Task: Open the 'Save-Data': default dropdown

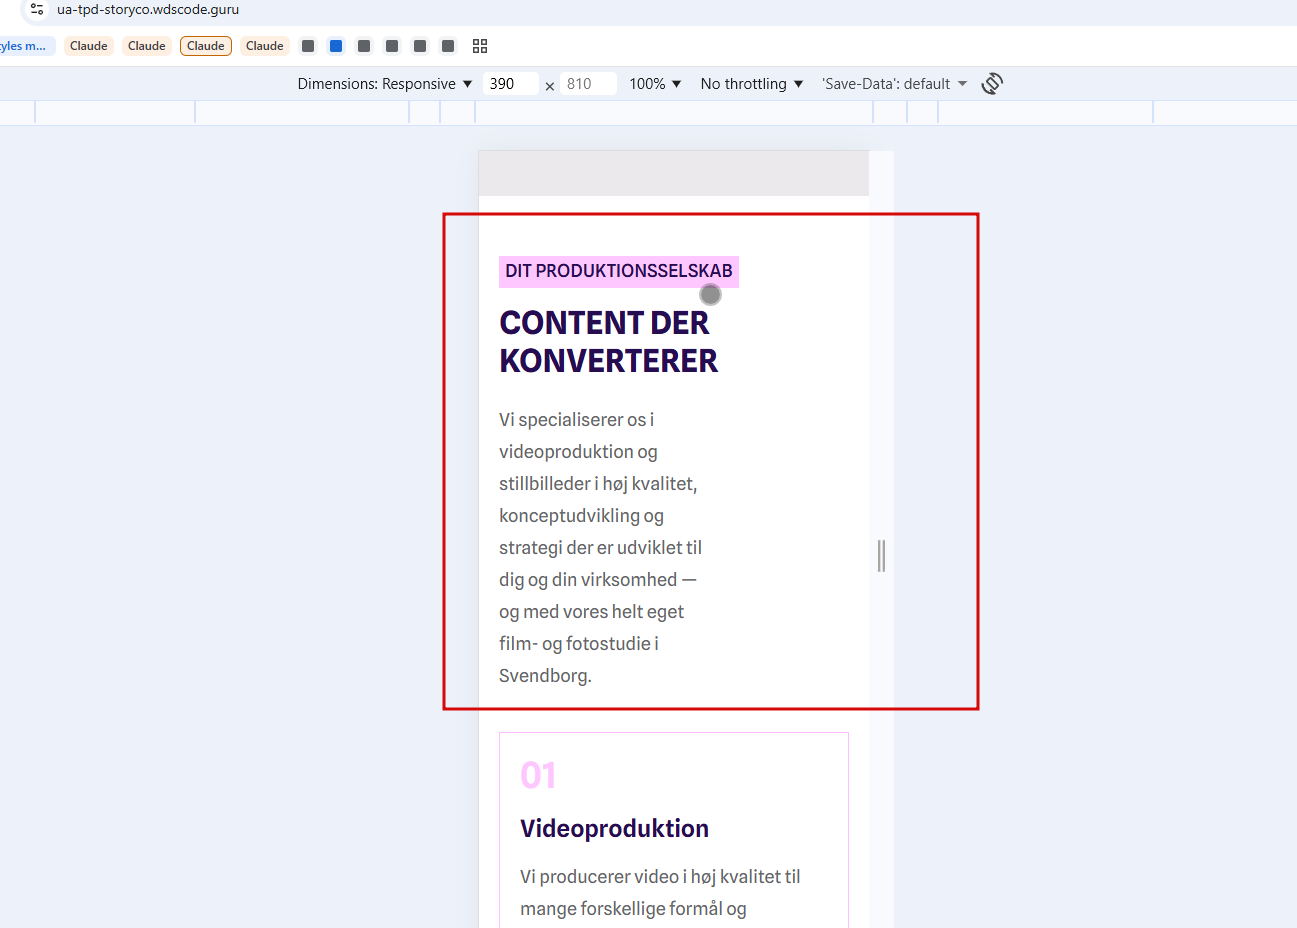Action: pos(895,84)
